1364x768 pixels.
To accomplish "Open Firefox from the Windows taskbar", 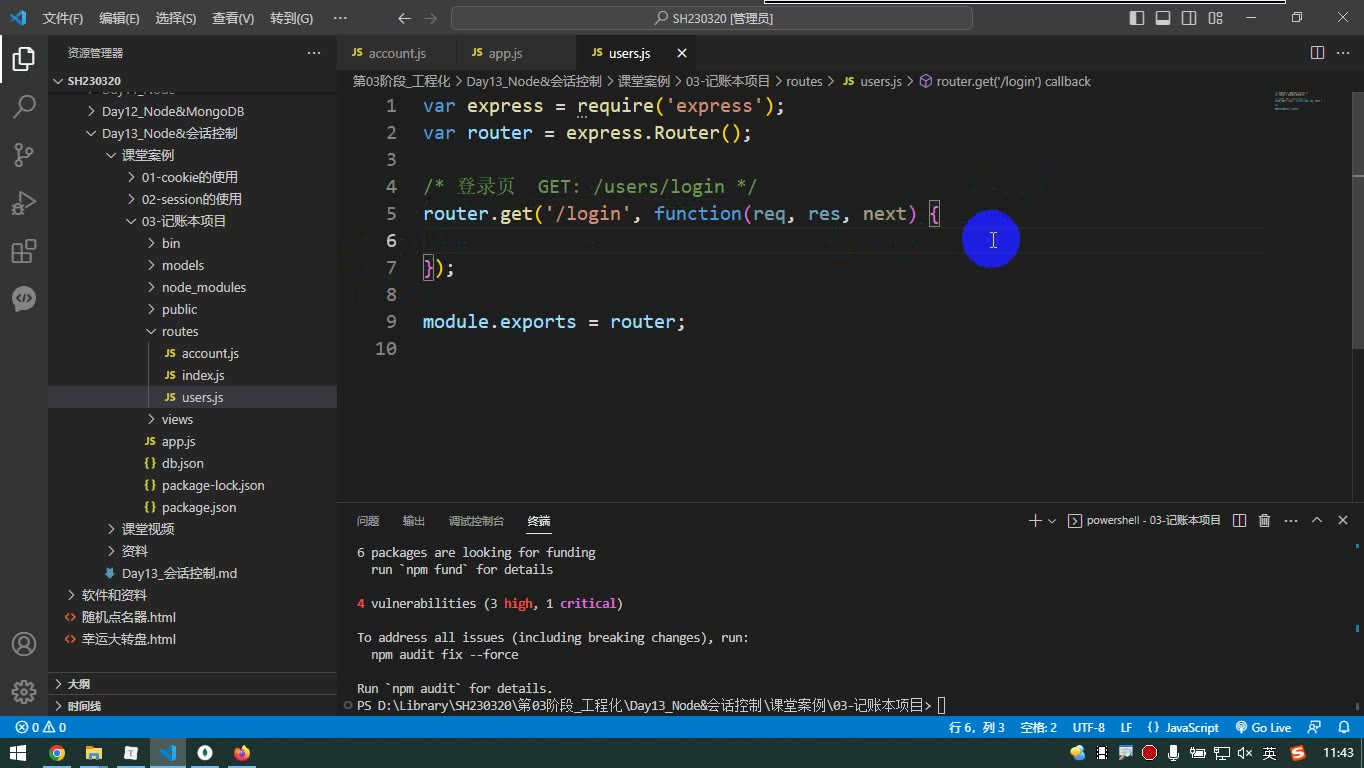I will (x=242, y=753).
